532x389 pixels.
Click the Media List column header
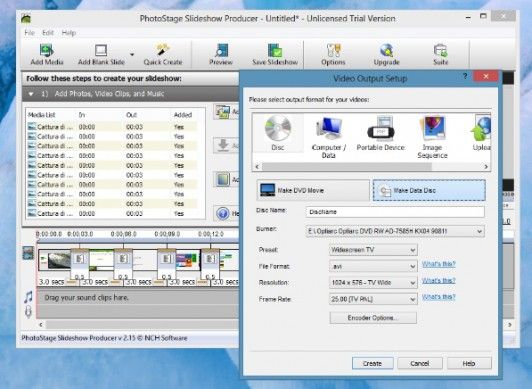(x=41, y=115)
